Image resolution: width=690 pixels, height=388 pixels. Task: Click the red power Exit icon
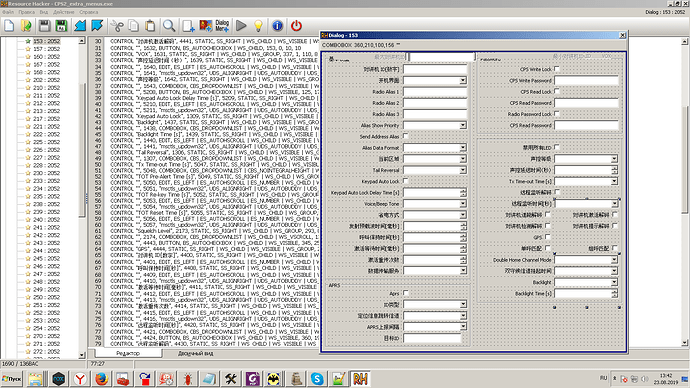point(296,26)
